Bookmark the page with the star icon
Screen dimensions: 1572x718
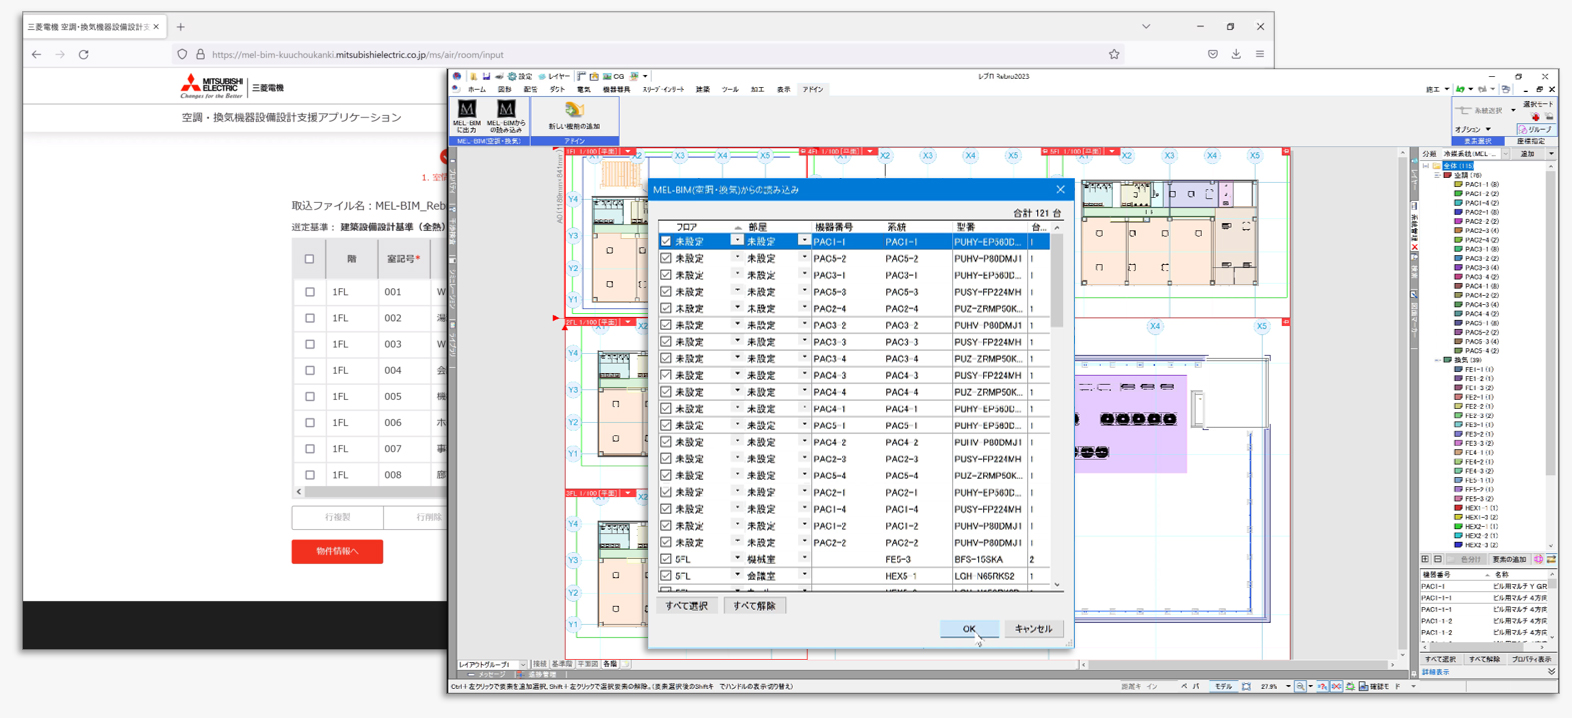(1114, 55)
